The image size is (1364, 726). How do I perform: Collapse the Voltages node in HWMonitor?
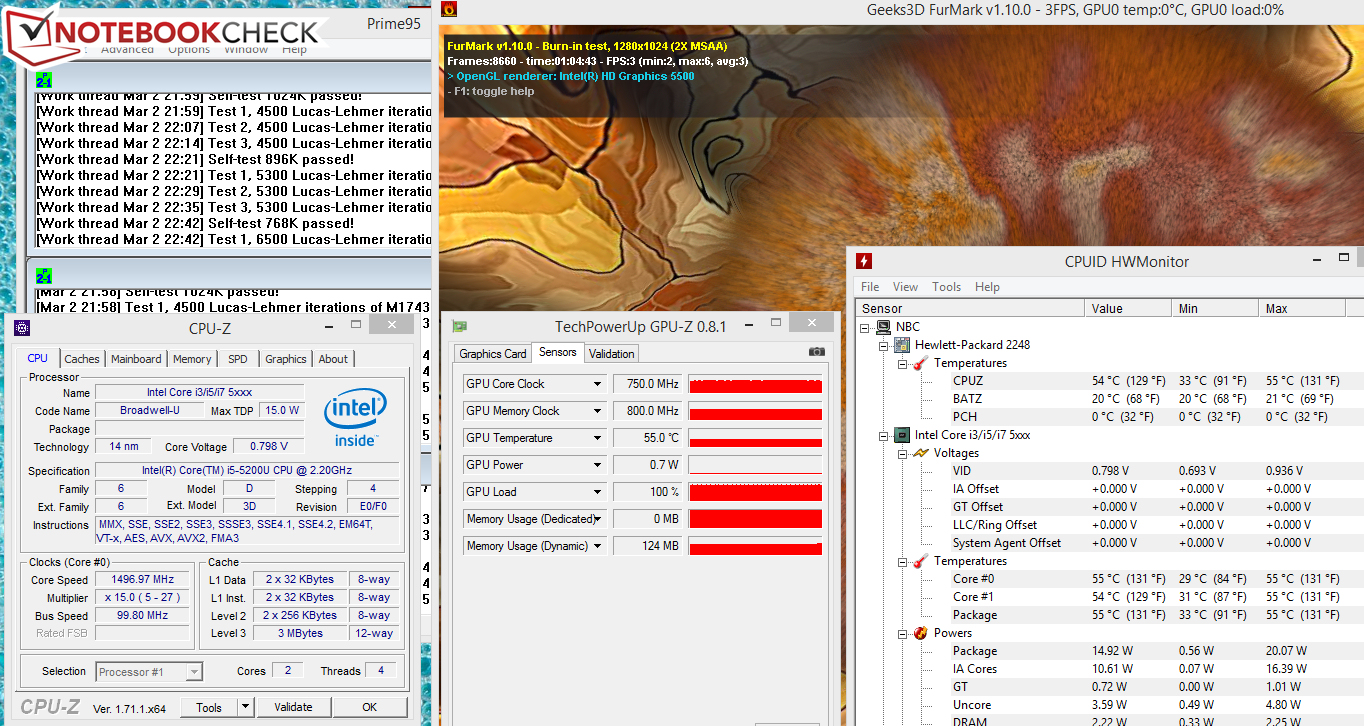[901, 453]
